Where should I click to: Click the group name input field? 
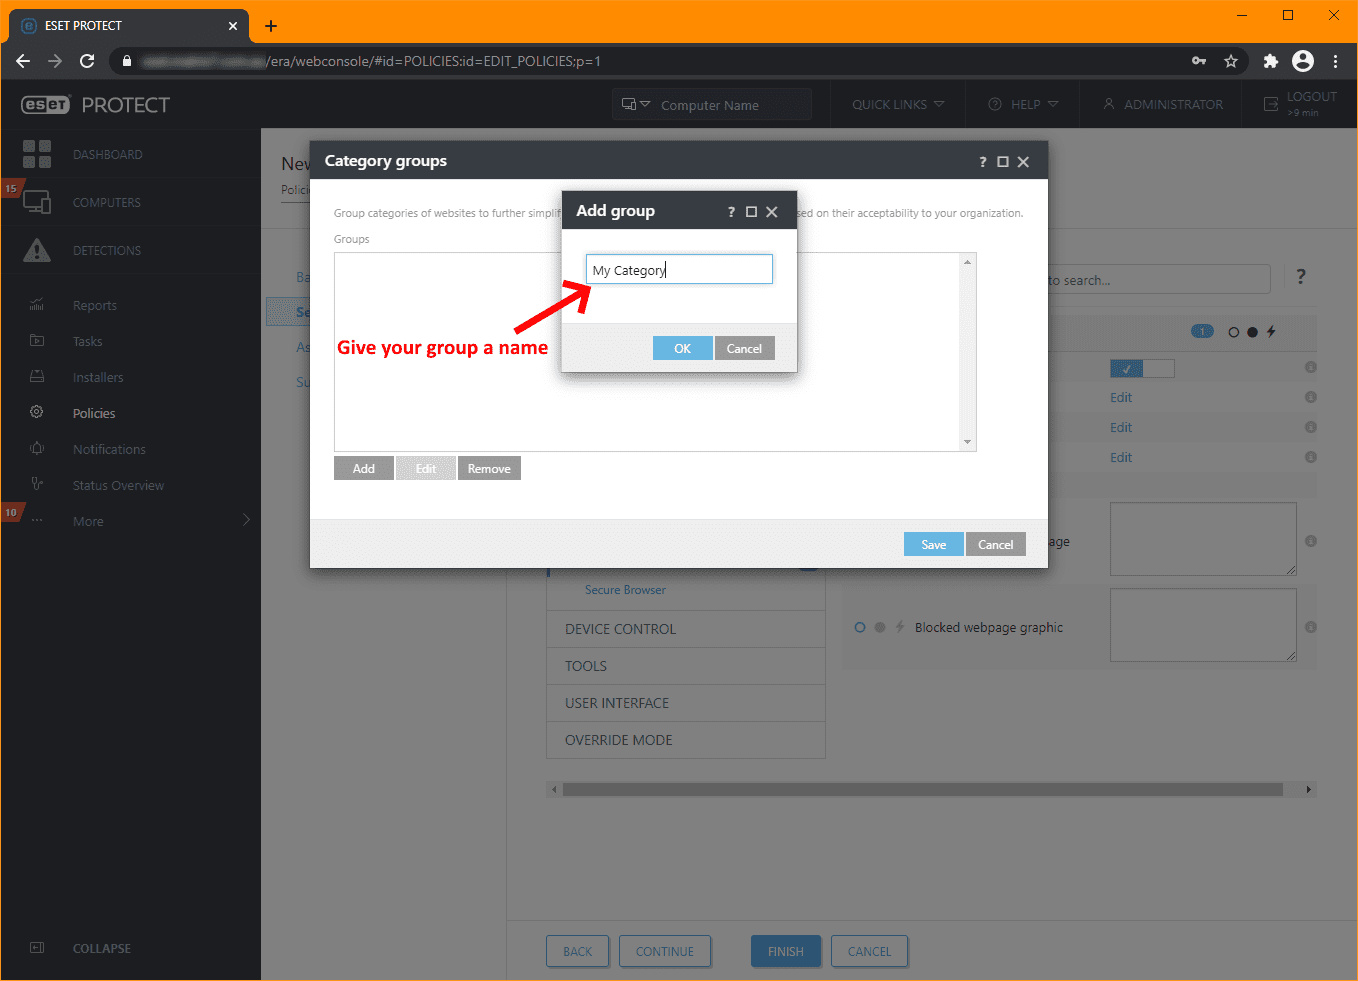tap(679, 269)
